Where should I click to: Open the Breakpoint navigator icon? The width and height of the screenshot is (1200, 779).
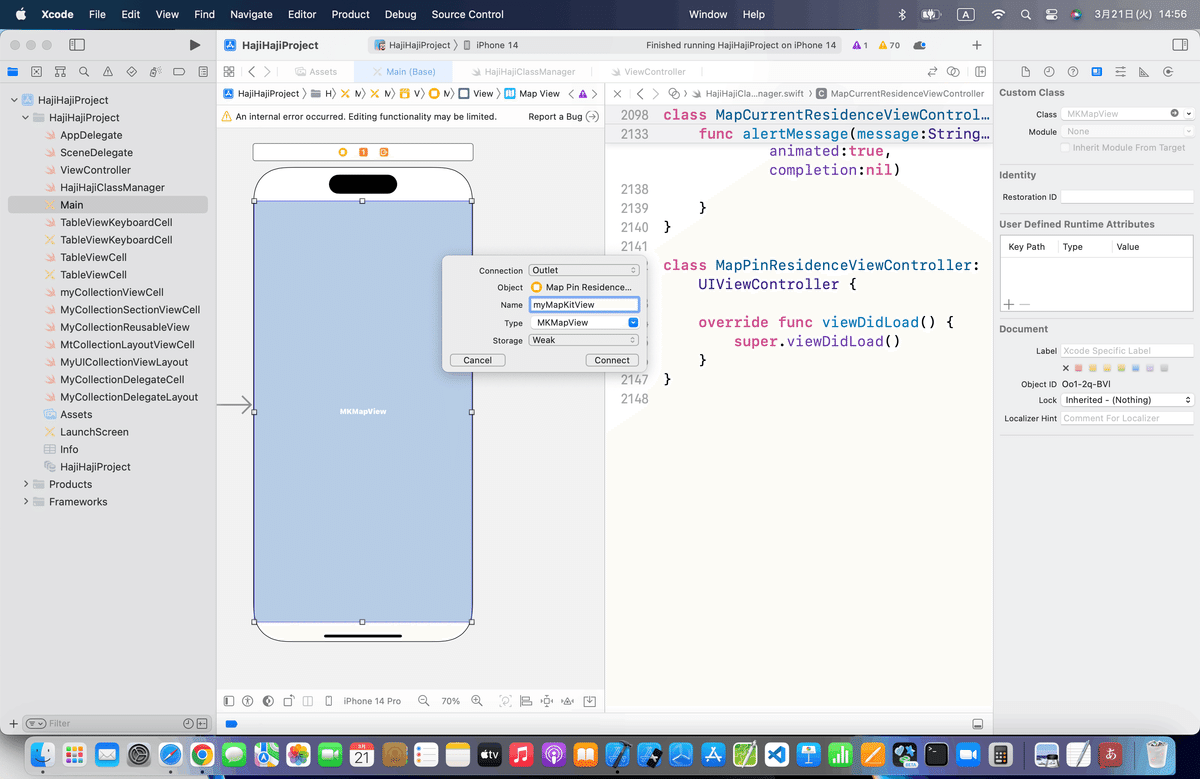(x=180, y=72)
